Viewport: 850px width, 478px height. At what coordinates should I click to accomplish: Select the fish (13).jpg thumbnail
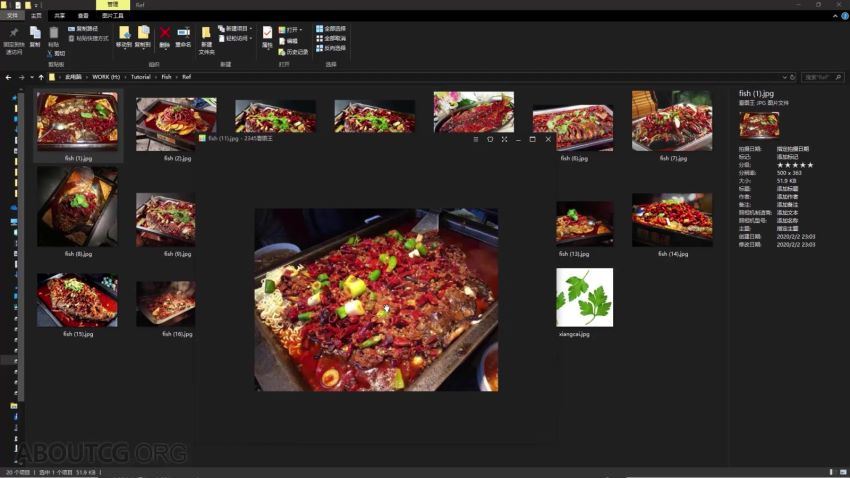click(x=584, y=223)
